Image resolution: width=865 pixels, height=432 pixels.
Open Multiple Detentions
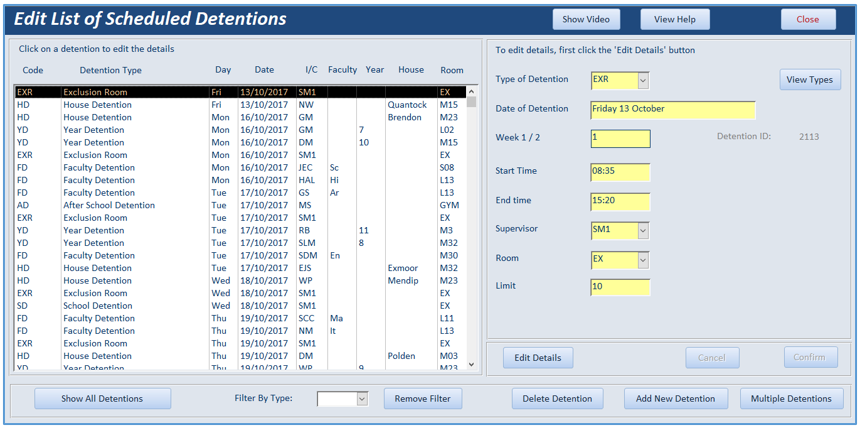click(791, 398)
